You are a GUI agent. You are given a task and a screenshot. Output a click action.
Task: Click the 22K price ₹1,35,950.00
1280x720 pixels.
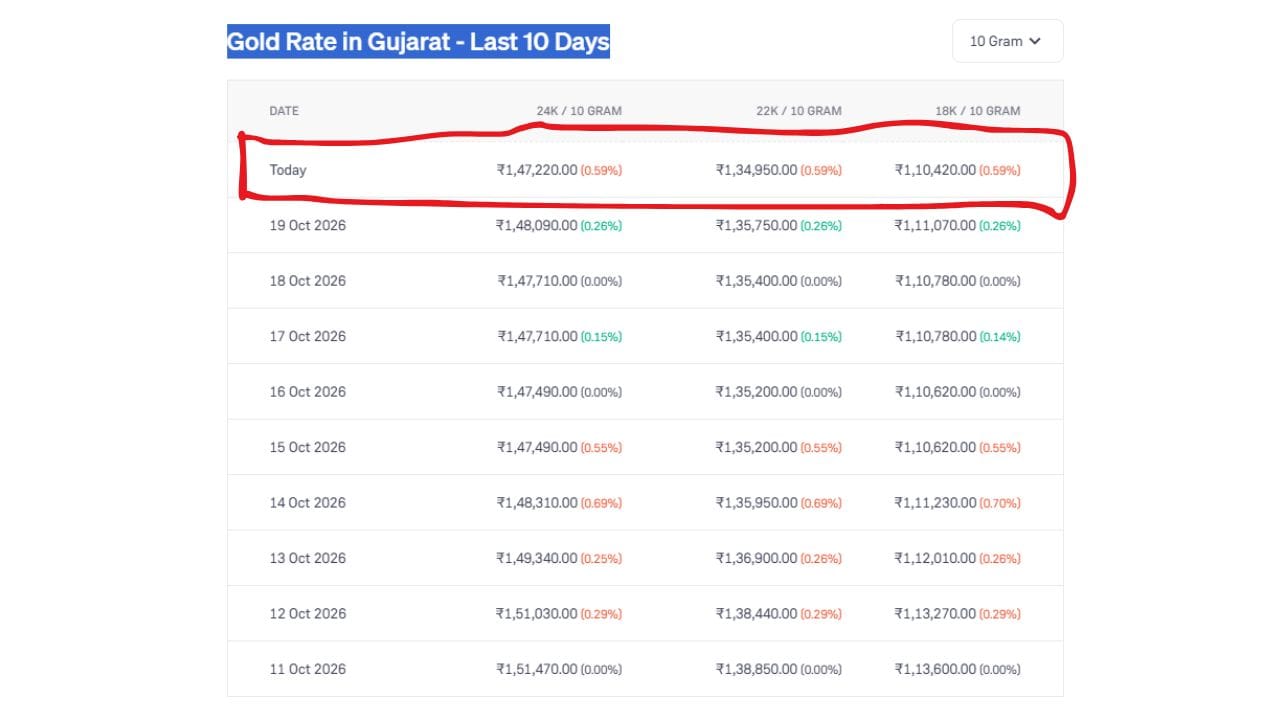(757, 503)
